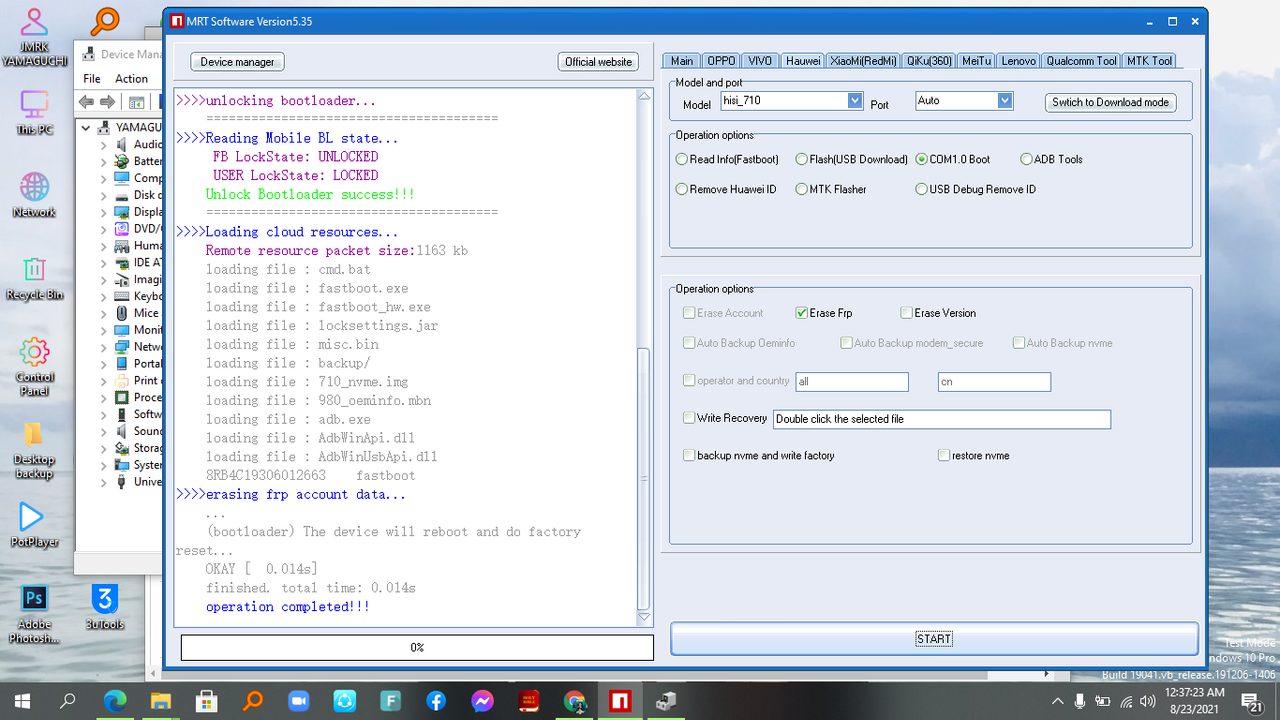Switch to the XiaoMi(RedMi) tab

click(x=863, y=61)
